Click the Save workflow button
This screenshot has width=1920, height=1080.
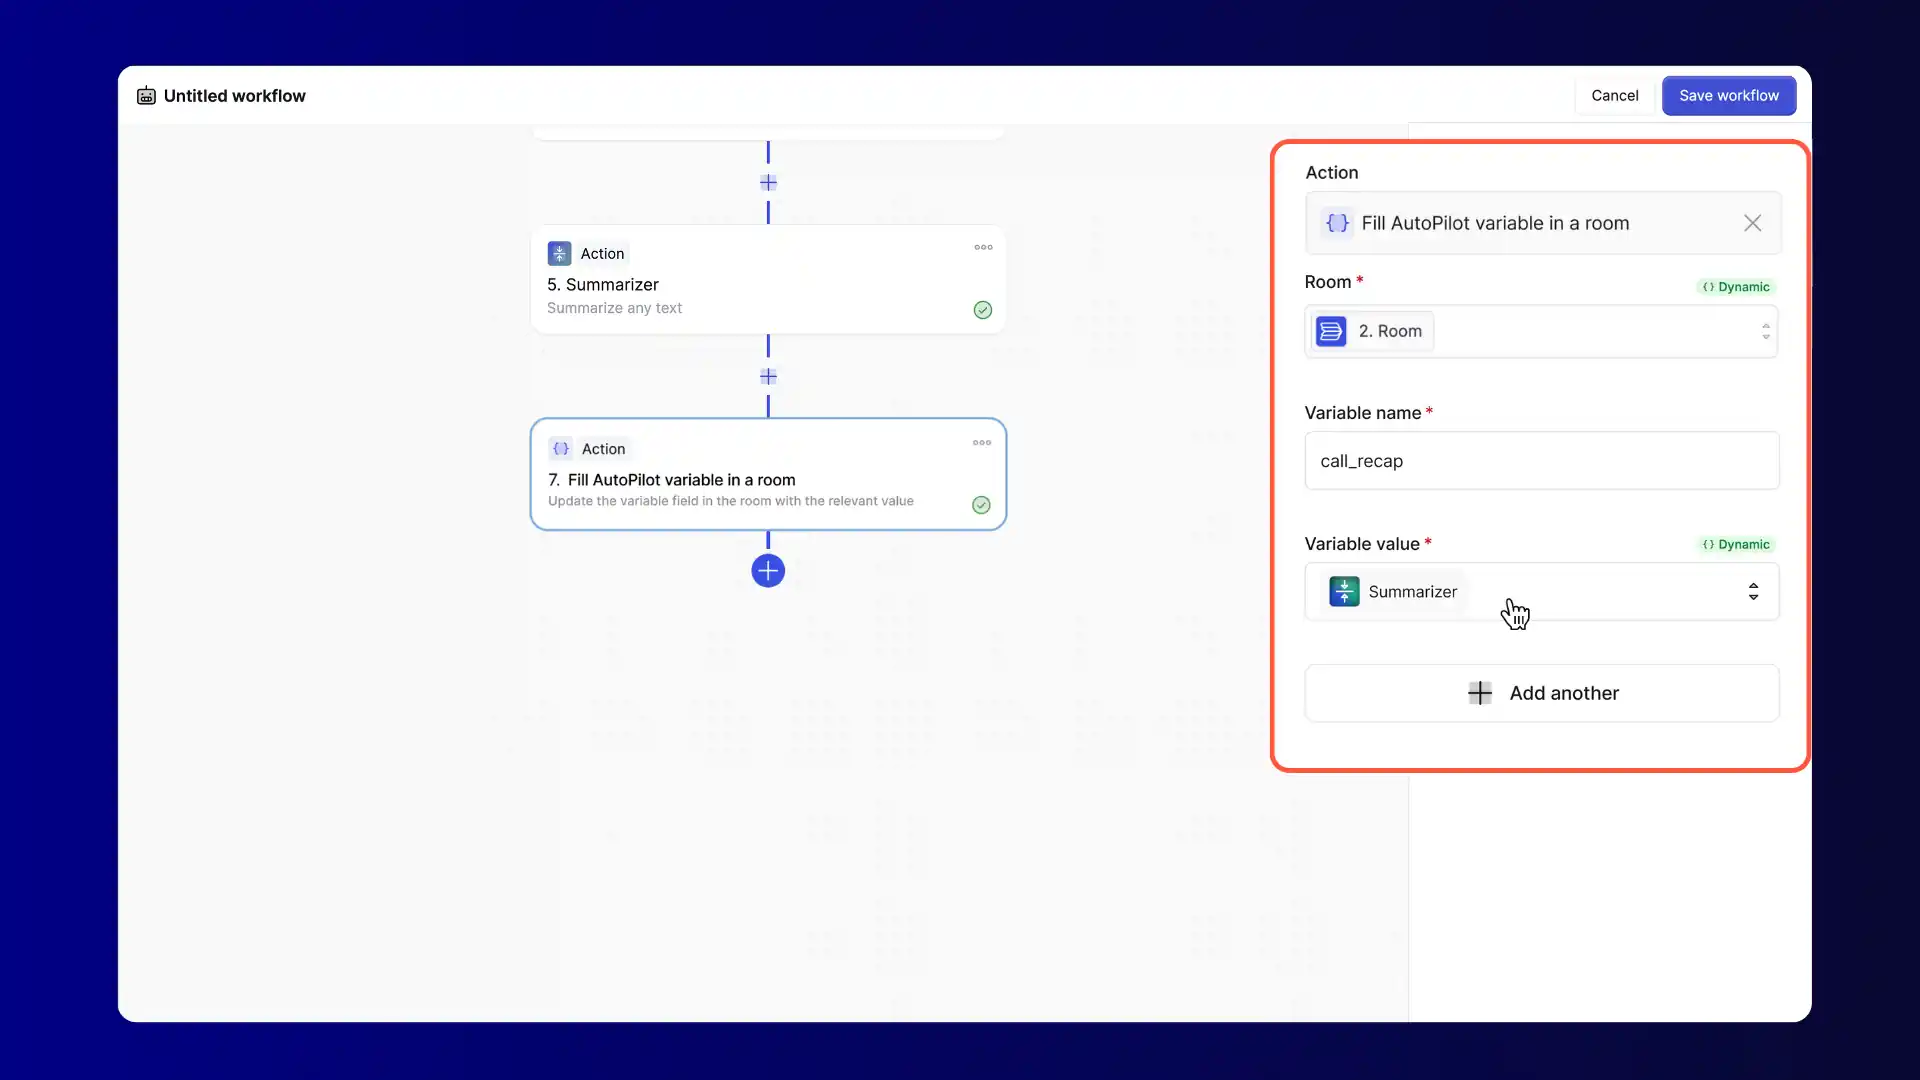click(1728, 96)
